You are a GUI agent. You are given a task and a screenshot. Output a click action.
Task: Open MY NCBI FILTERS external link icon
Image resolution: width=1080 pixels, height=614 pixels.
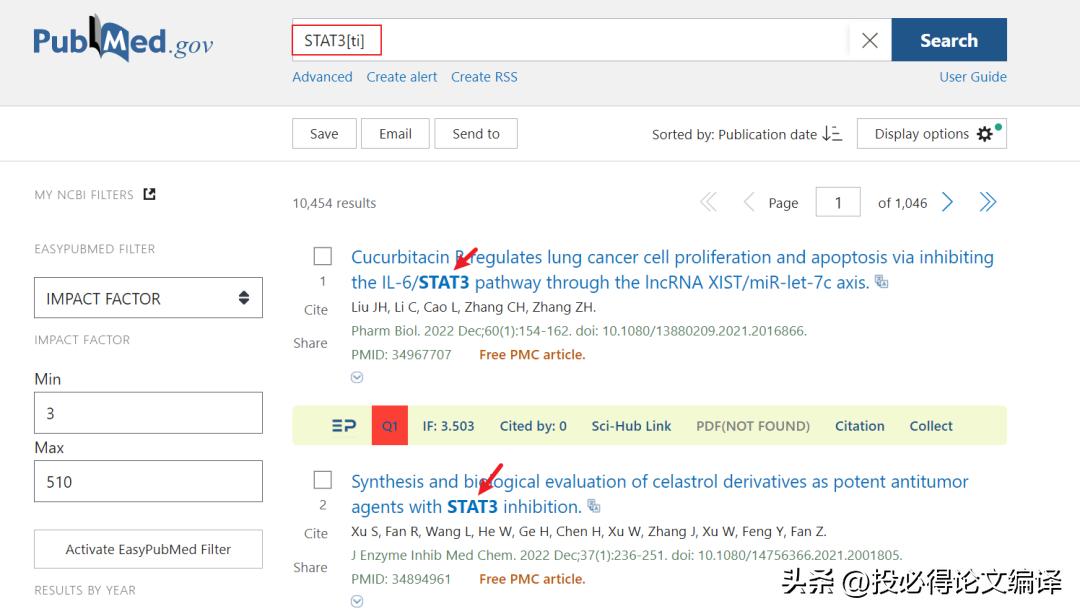coord(150,194)
